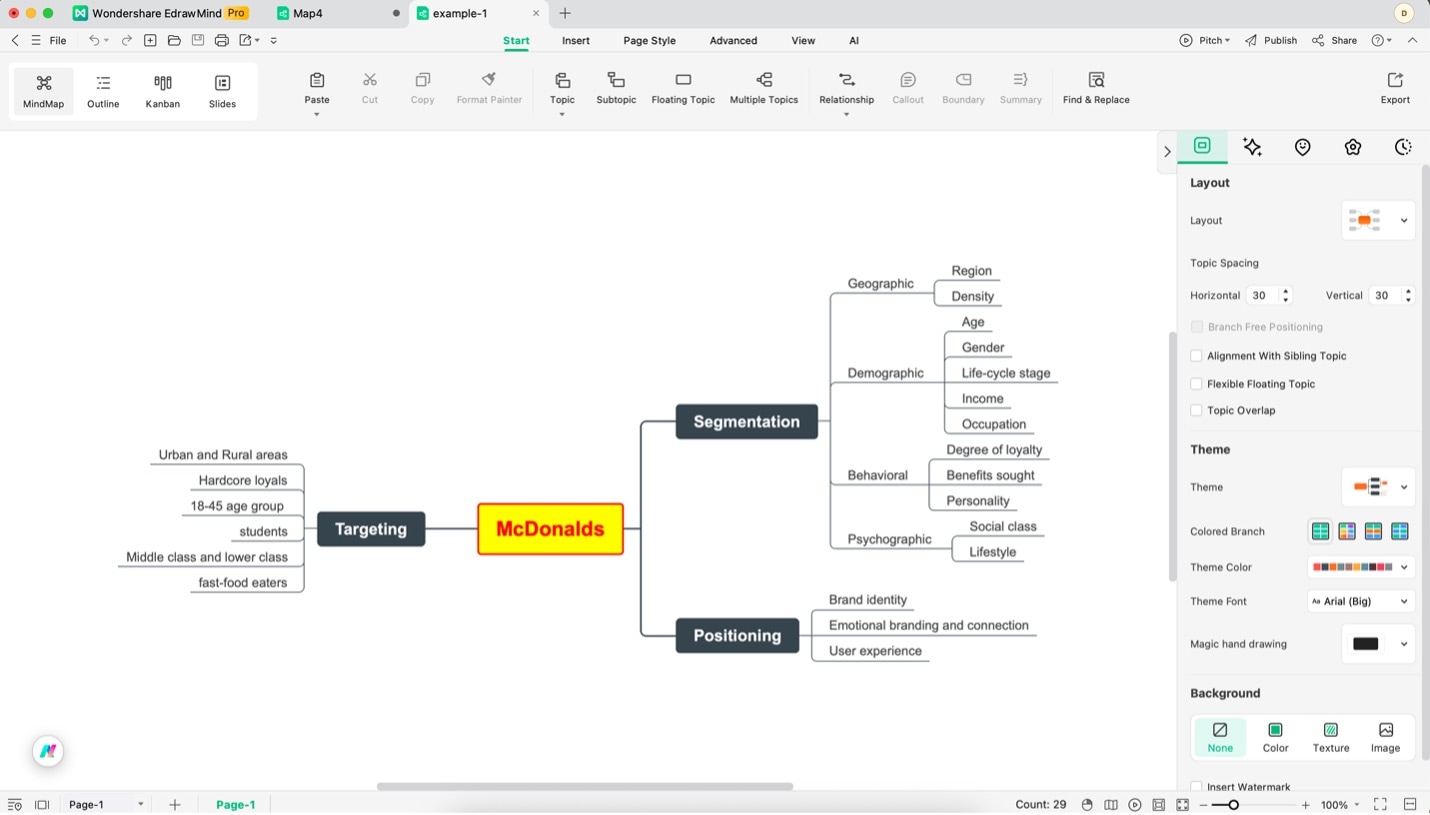Viewport: 1430px width, 815px height.
Task: Open the AI ribbon tab
Action: click(x=854, y=41)
